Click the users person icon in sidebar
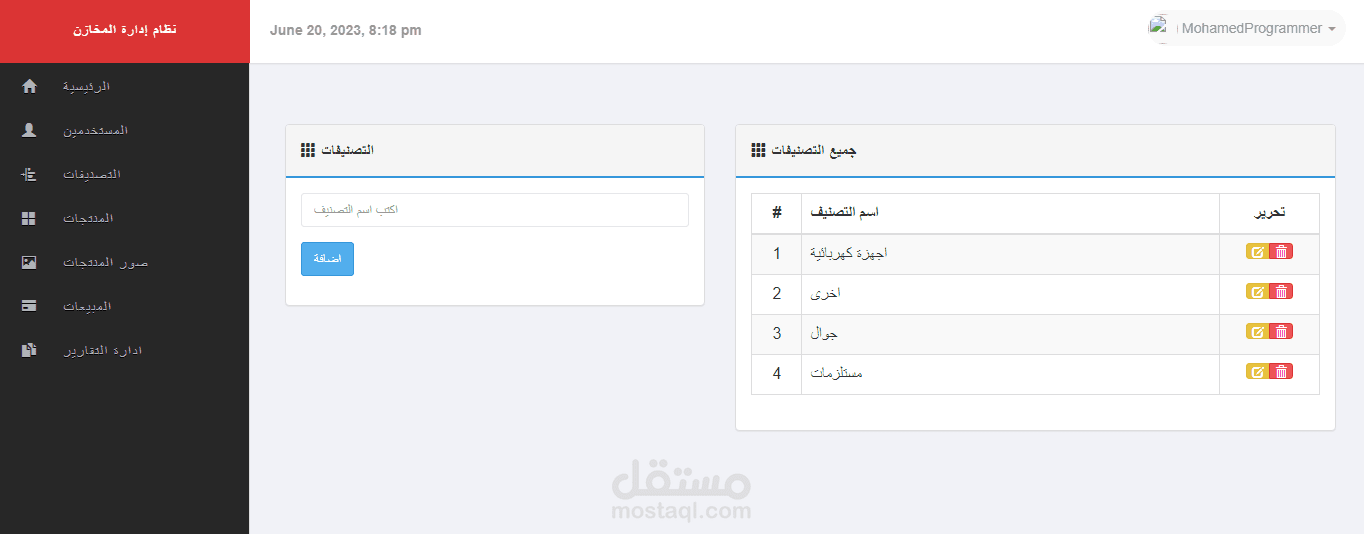This screenshot has height=534, width=1364. pyautogui.click(x=29, y=130)
